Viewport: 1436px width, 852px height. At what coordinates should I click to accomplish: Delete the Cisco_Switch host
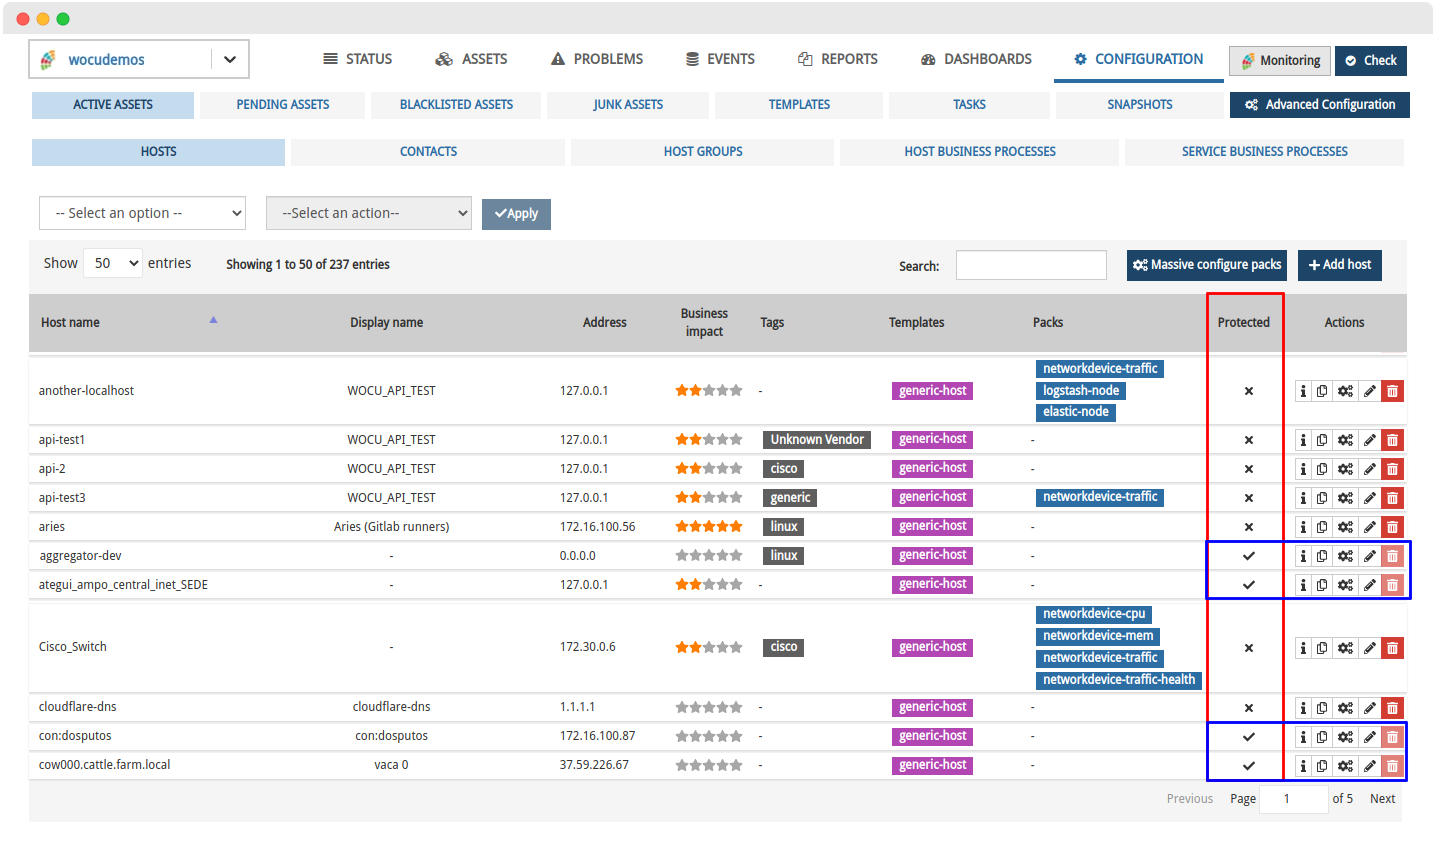point(1392,648)
